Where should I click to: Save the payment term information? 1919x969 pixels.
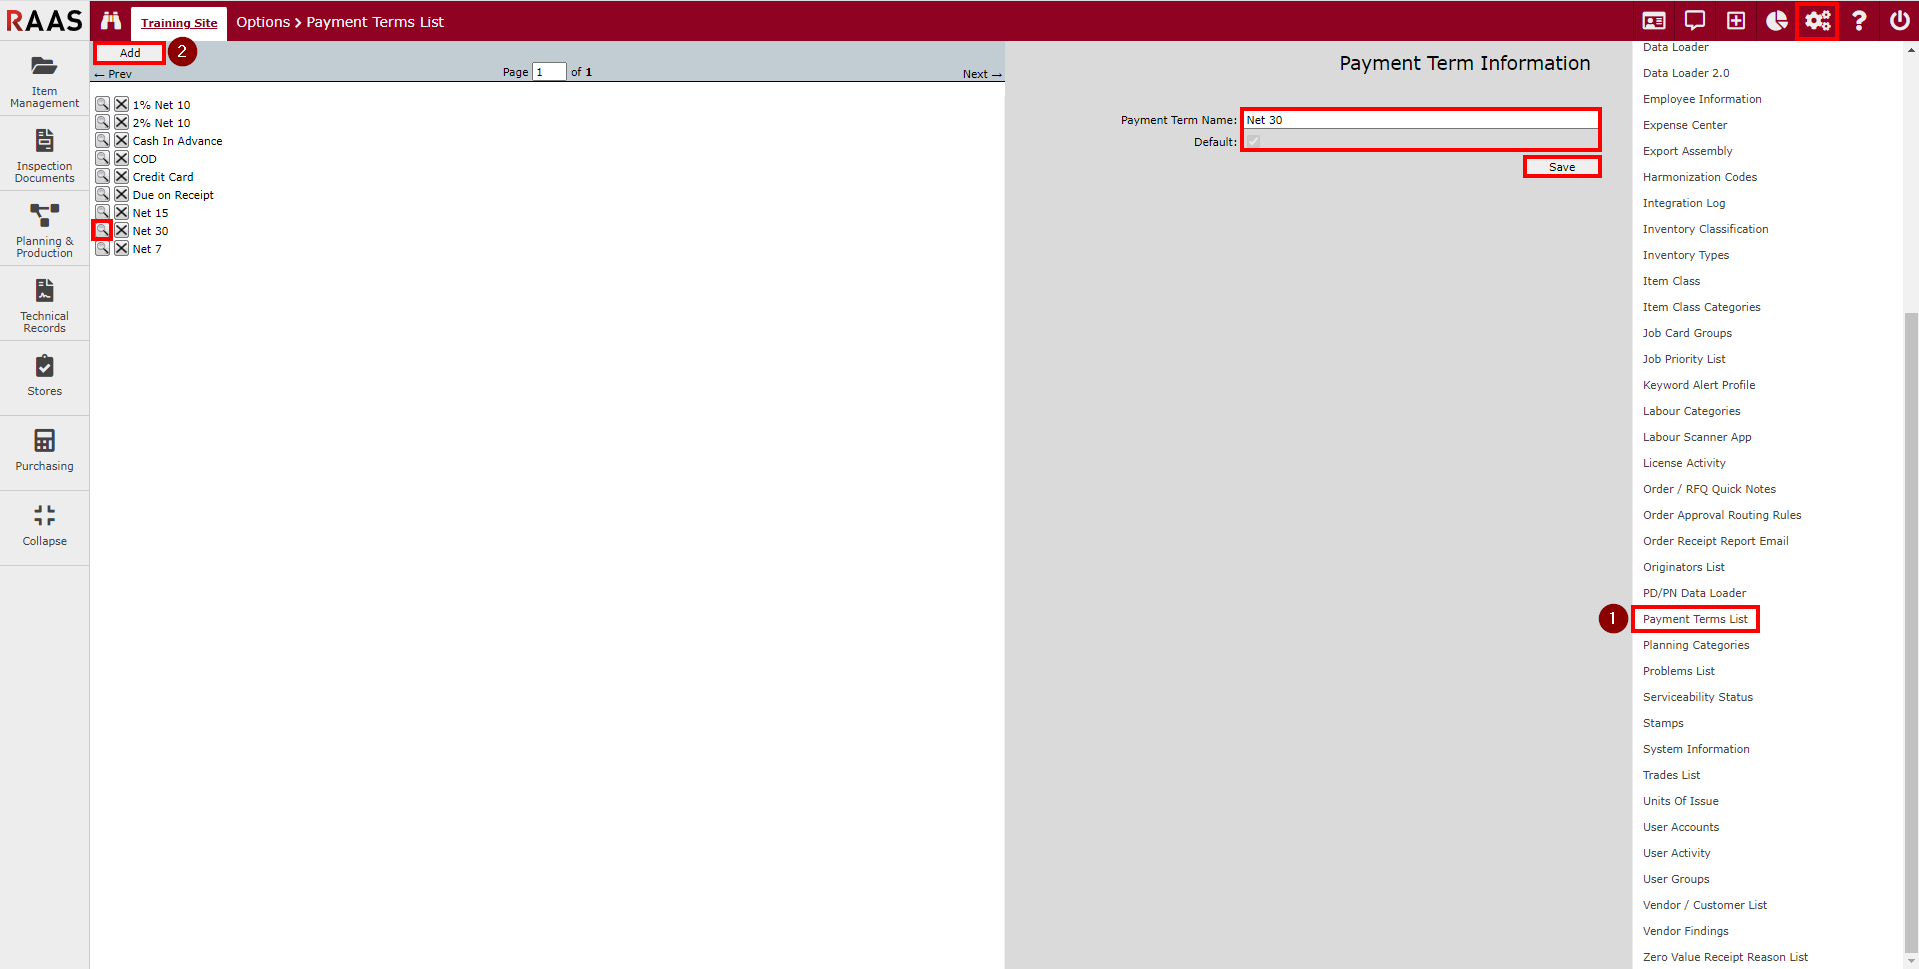click(1561, 167)
